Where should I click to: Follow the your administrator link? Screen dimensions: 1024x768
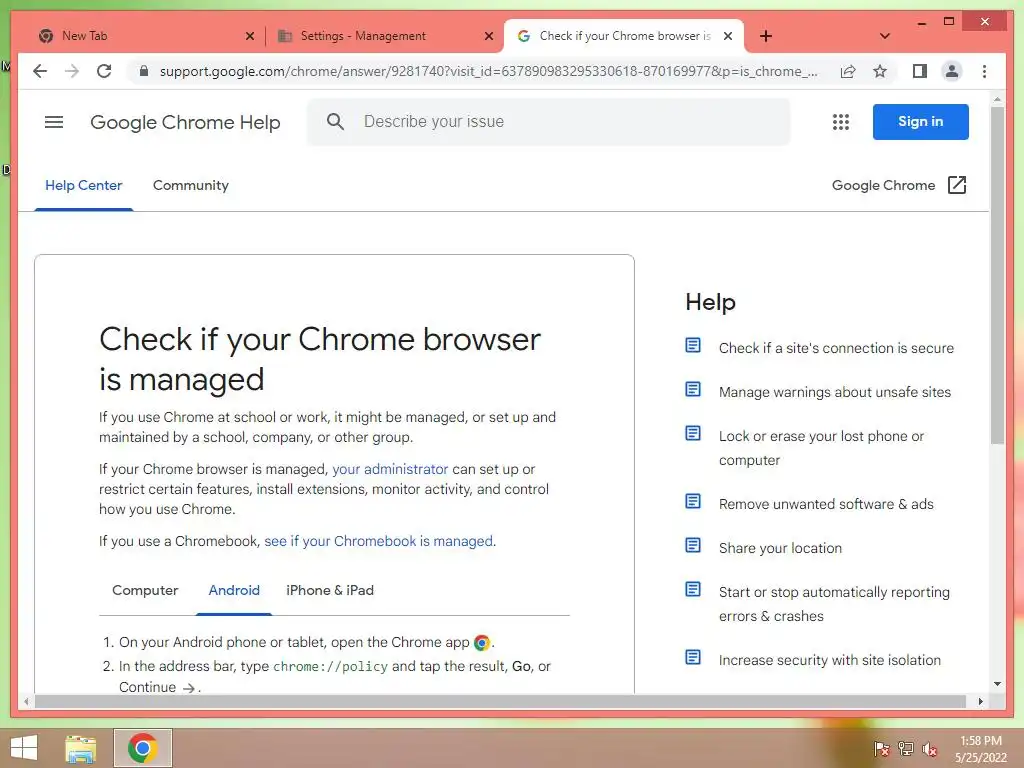[x=390, y=469]
